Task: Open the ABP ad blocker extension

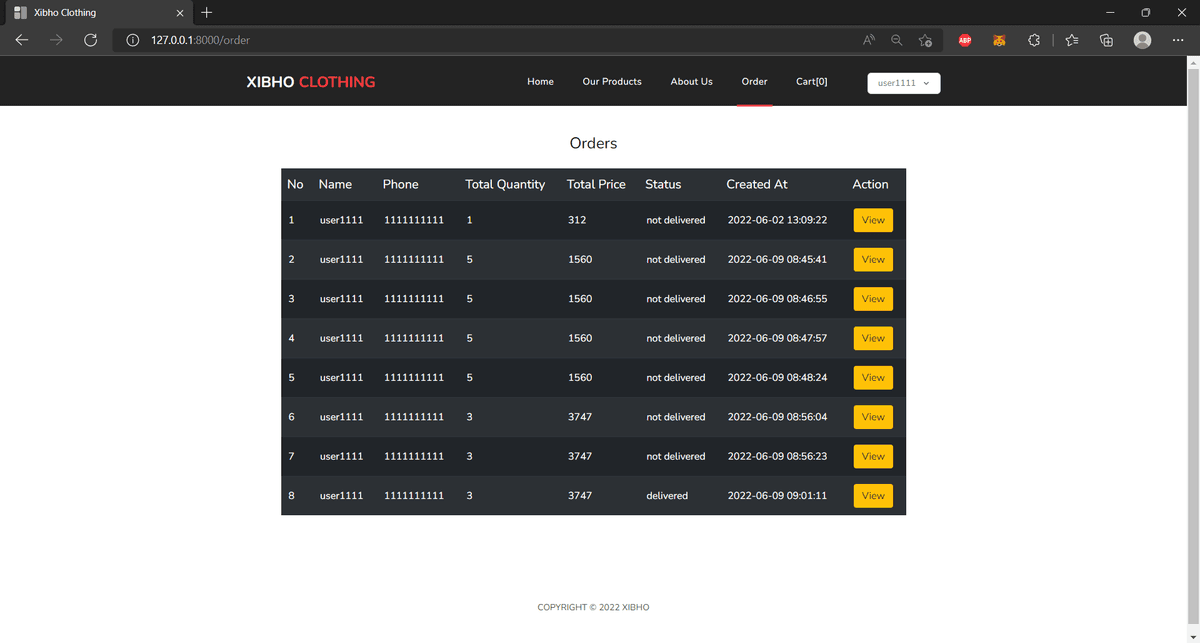Action: tap(965, 40)
